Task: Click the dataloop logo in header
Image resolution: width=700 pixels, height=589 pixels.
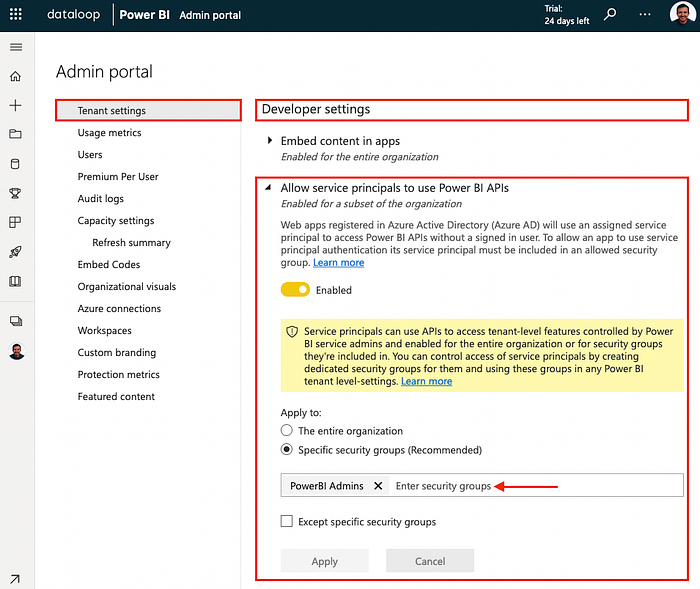Action: 74,14
